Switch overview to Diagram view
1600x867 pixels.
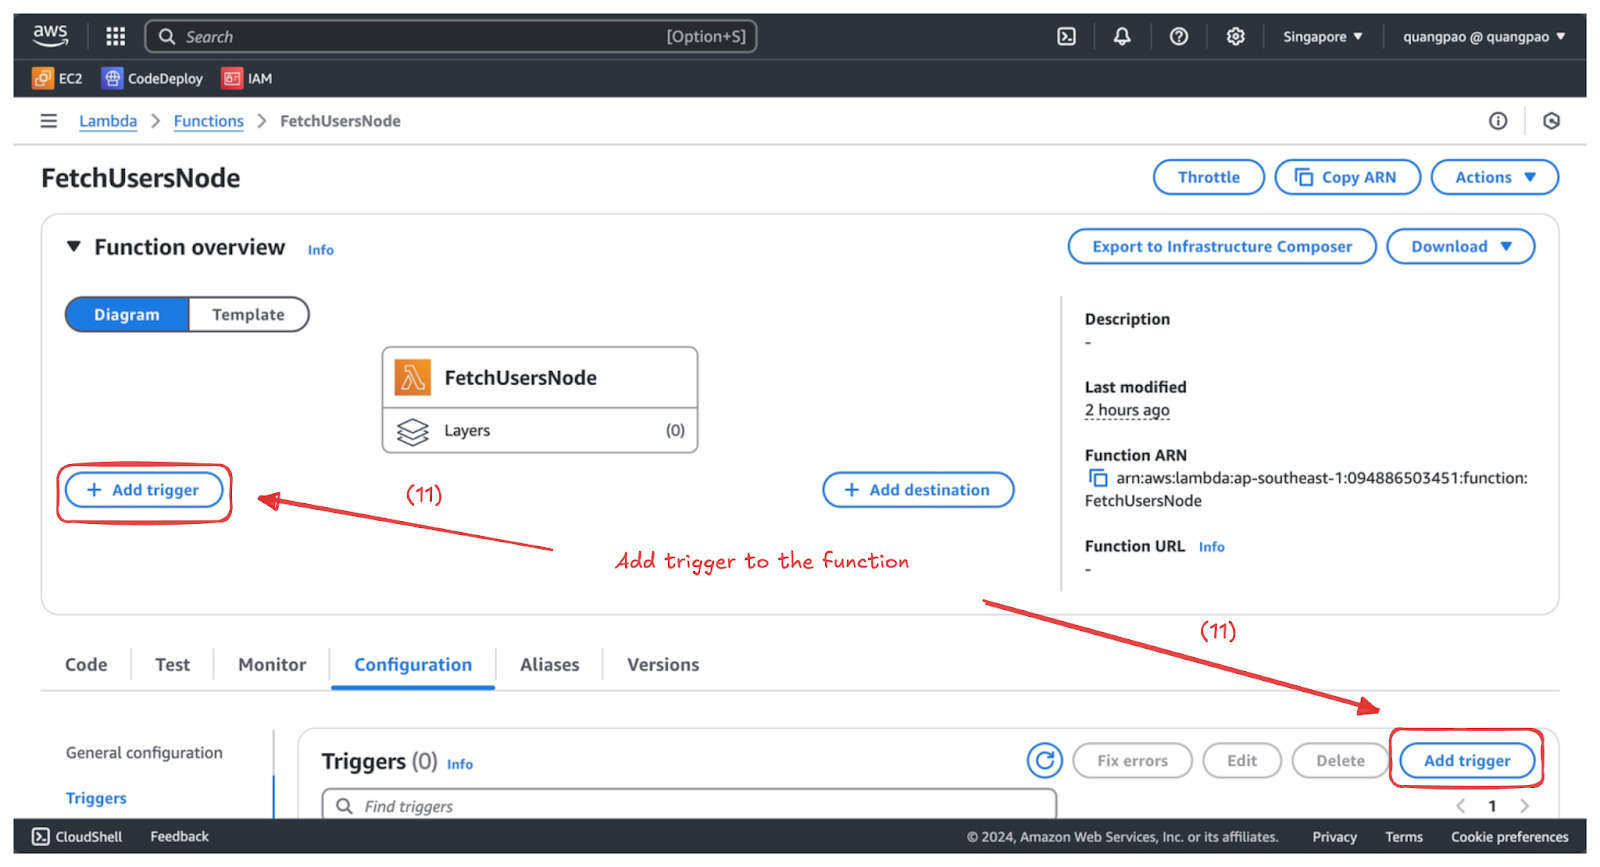click(x=127, y=314)
